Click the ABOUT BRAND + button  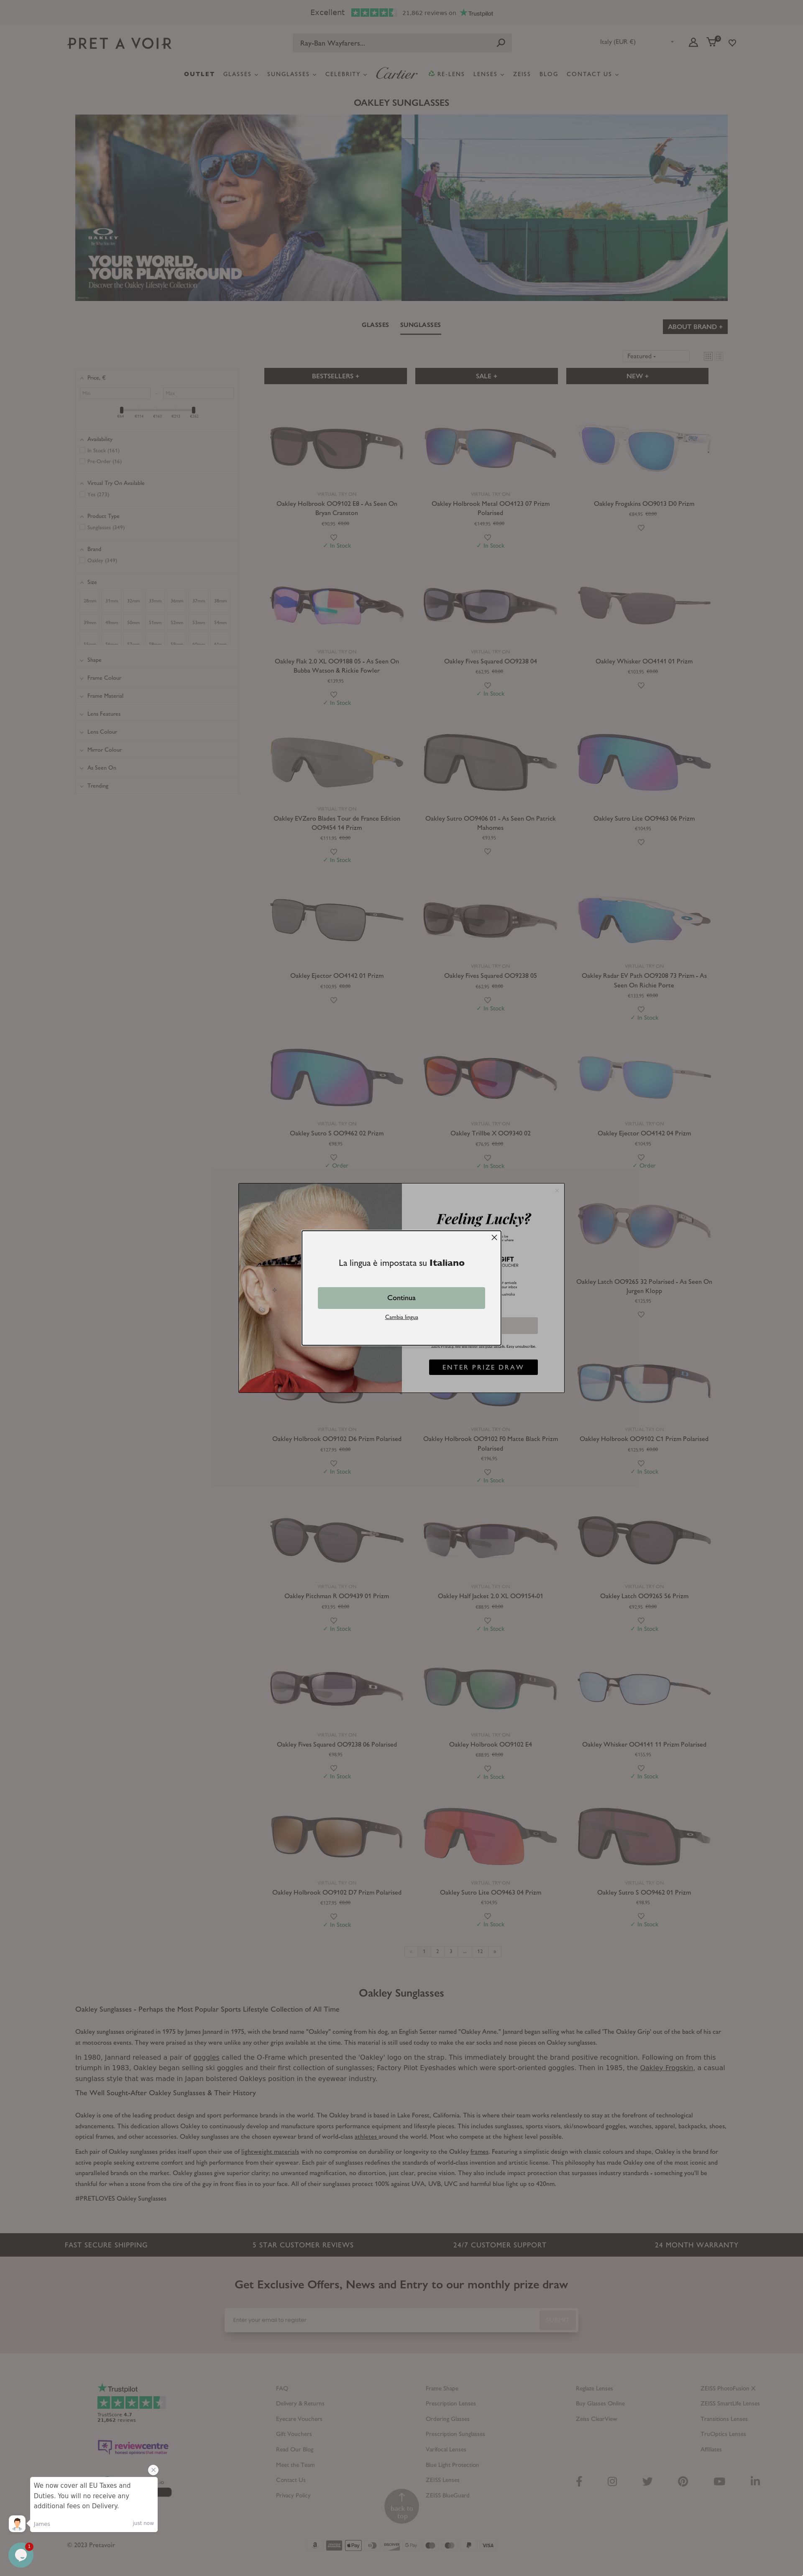coord(695,326)
